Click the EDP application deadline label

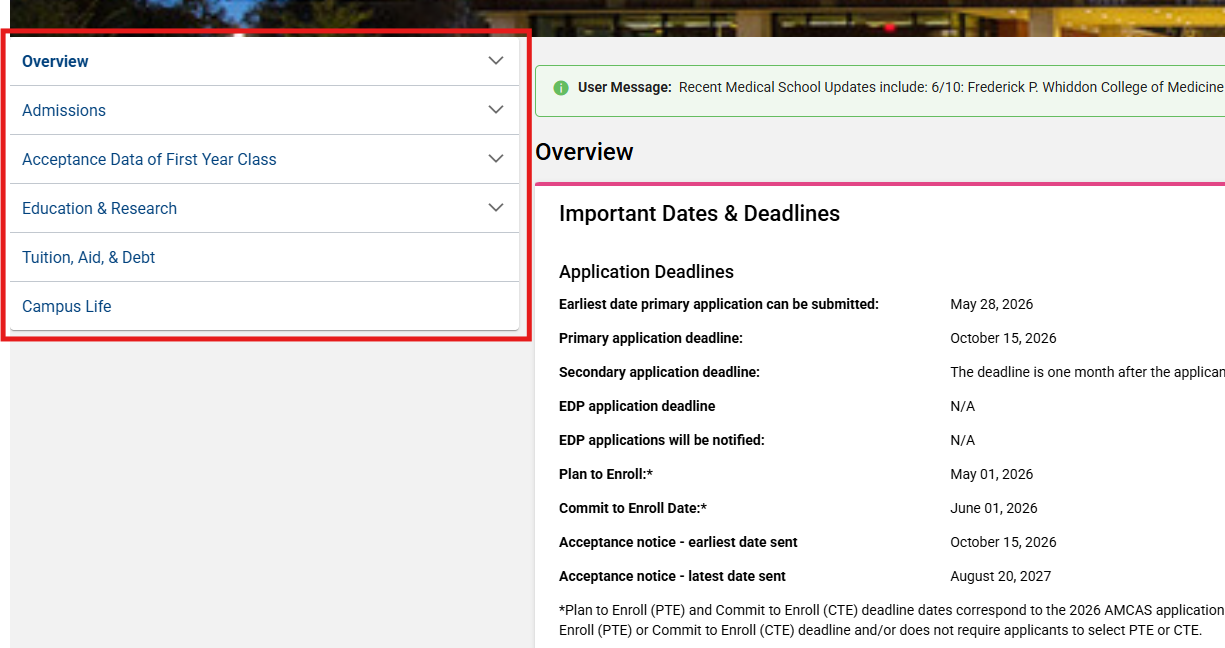pos(637,406)
